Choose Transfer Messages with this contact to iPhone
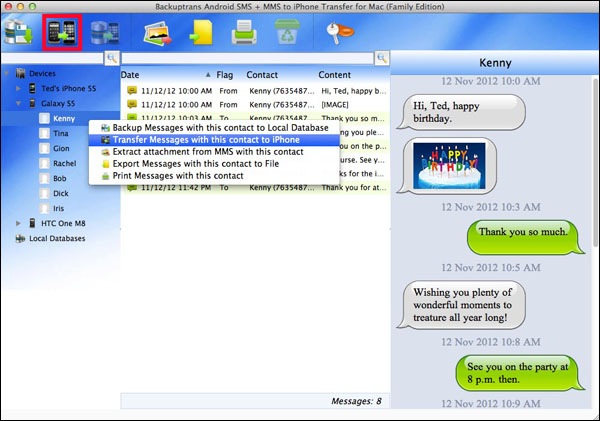 coord(214,140)
